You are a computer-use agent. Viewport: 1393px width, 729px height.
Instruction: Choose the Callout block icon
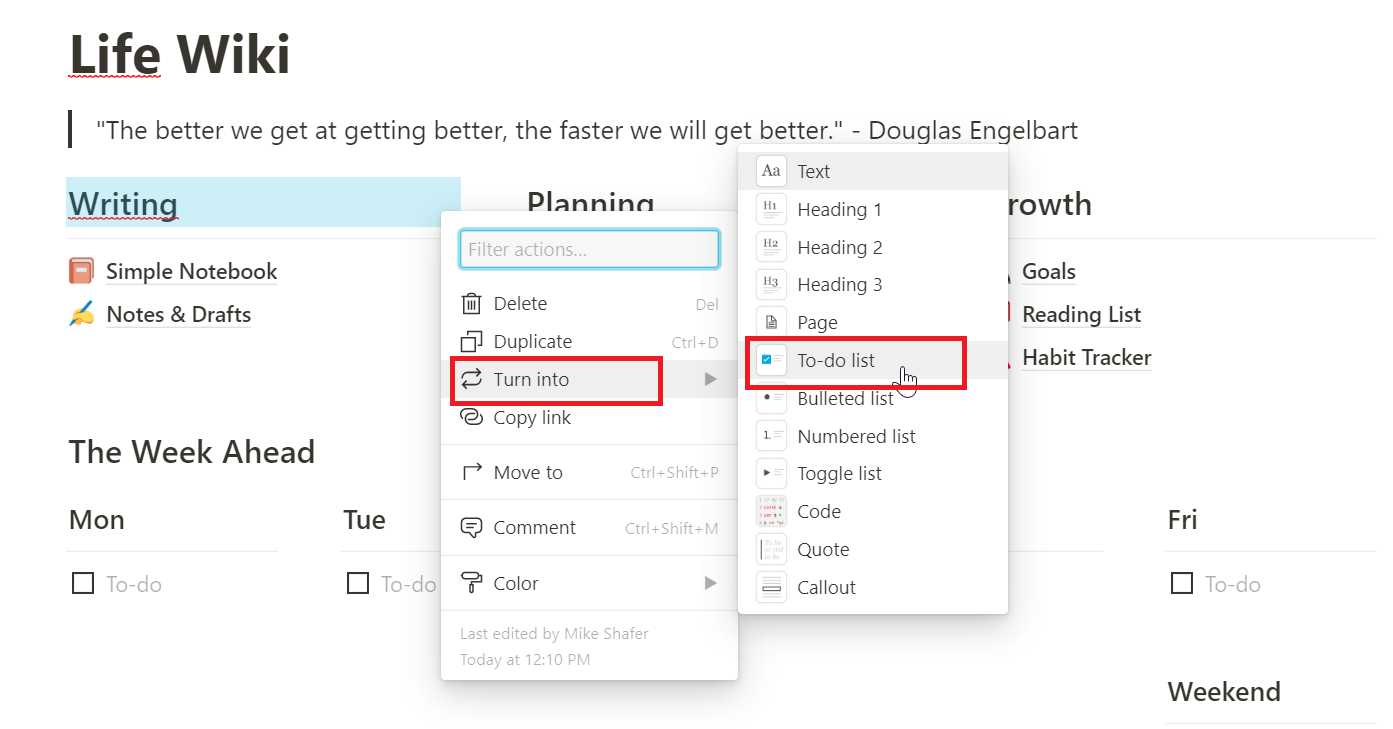click(x=771, y=588)
